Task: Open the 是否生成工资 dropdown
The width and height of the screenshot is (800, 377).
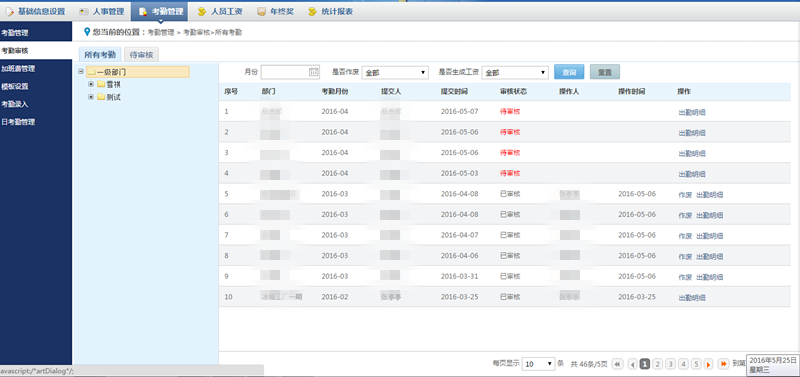Action: (515, 72)
